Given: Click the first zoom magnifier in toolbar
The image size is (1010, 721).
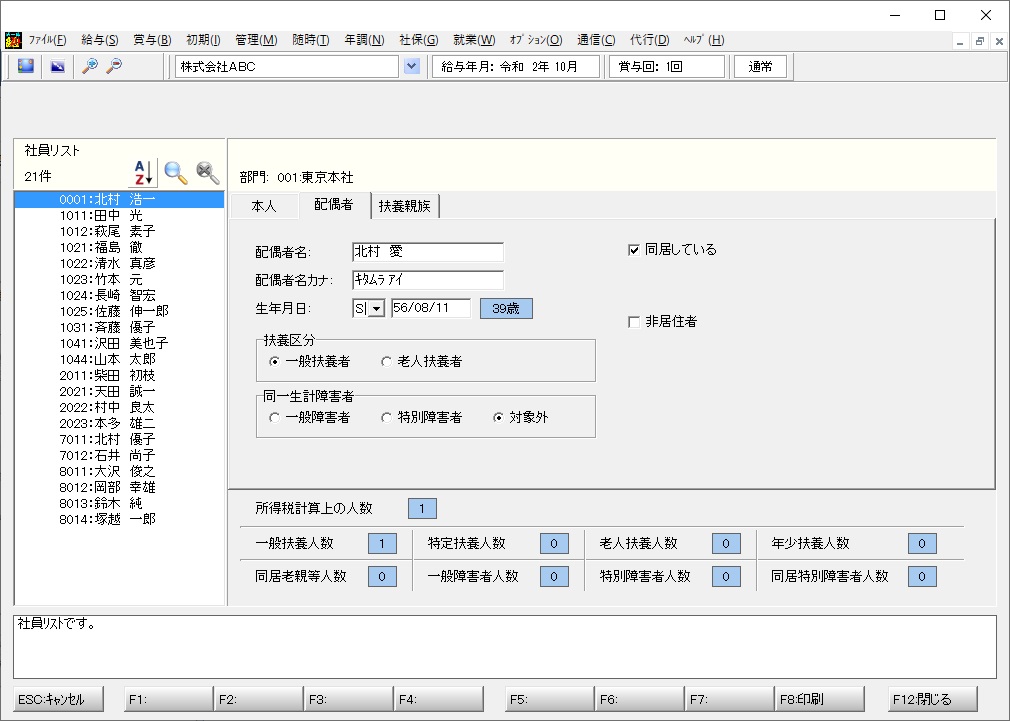Looking at the screenshot, I should 90,66.
